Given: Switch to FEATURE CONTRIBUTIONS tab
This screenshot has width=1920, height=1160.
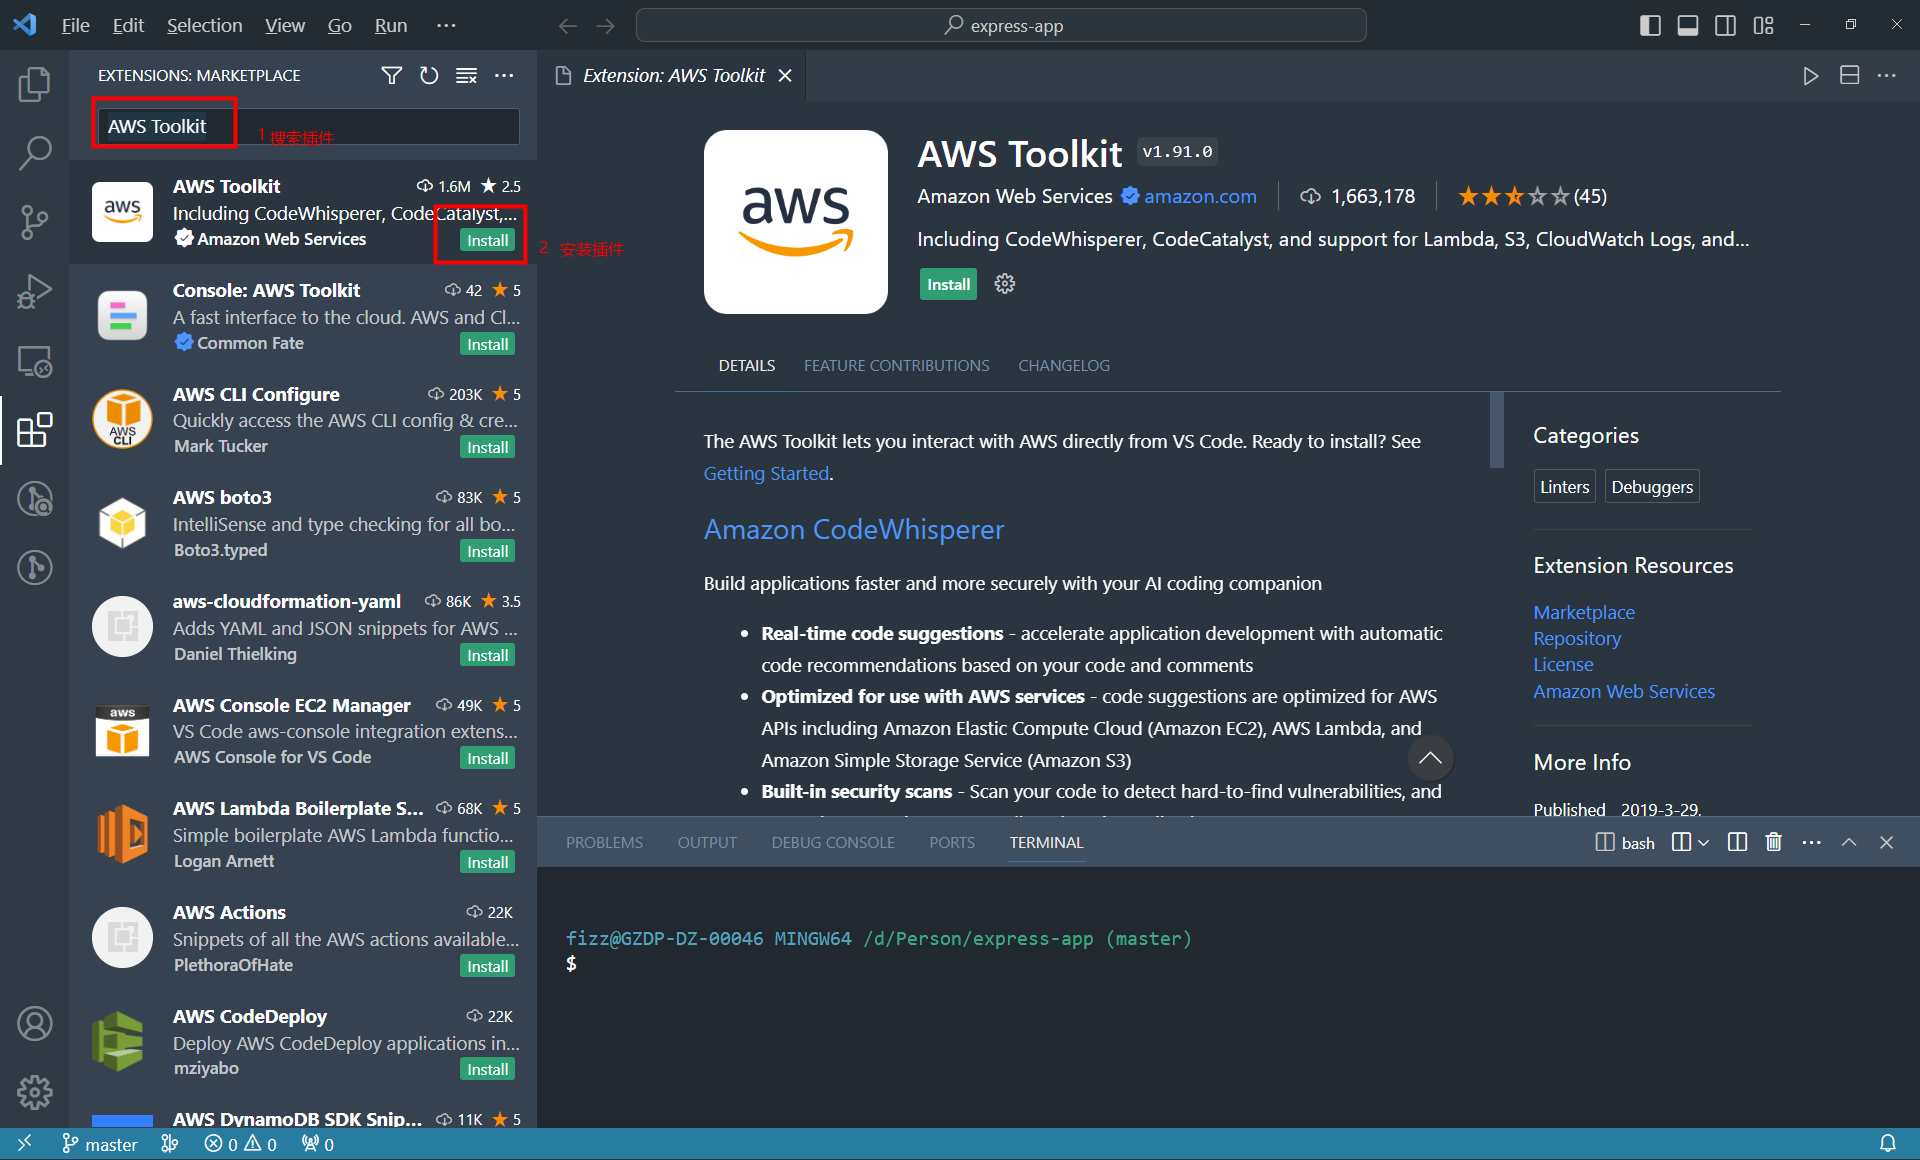Looking at the screenshot, I should tap(897, 366).
